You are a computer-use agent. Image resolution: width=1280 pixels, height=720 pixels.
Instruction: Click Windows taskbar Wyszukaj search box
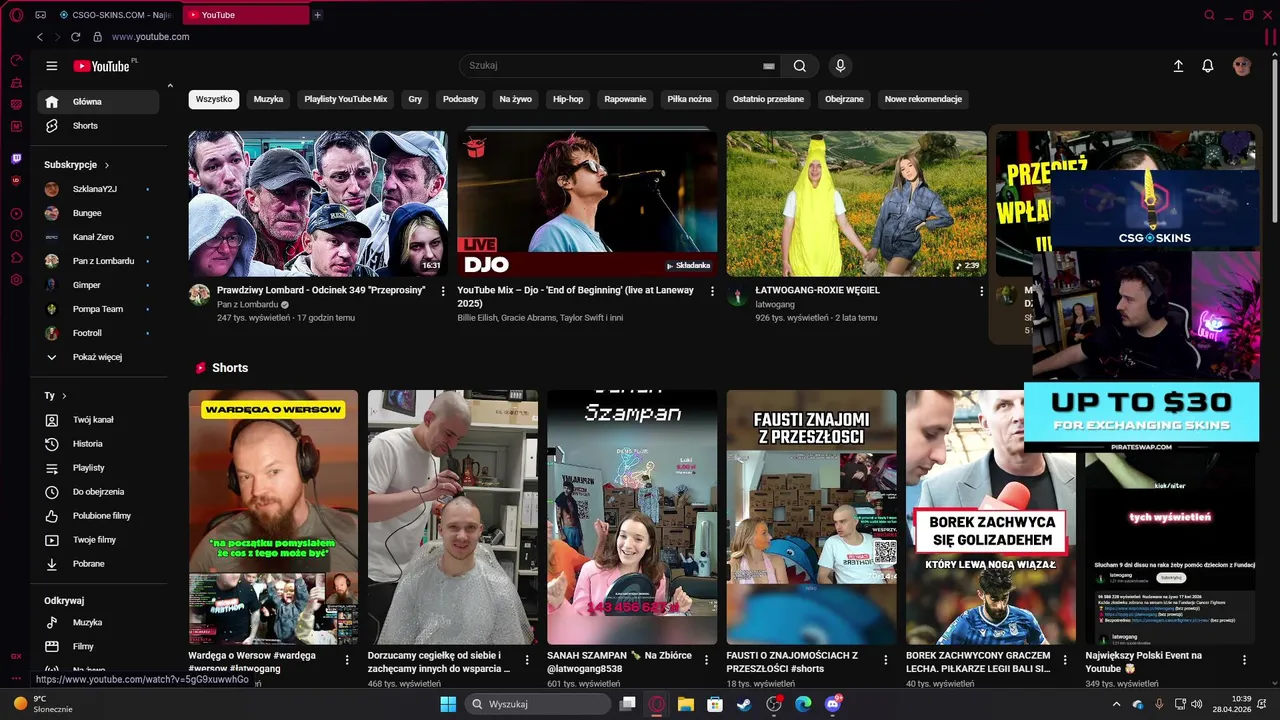(x=539, y=704)
